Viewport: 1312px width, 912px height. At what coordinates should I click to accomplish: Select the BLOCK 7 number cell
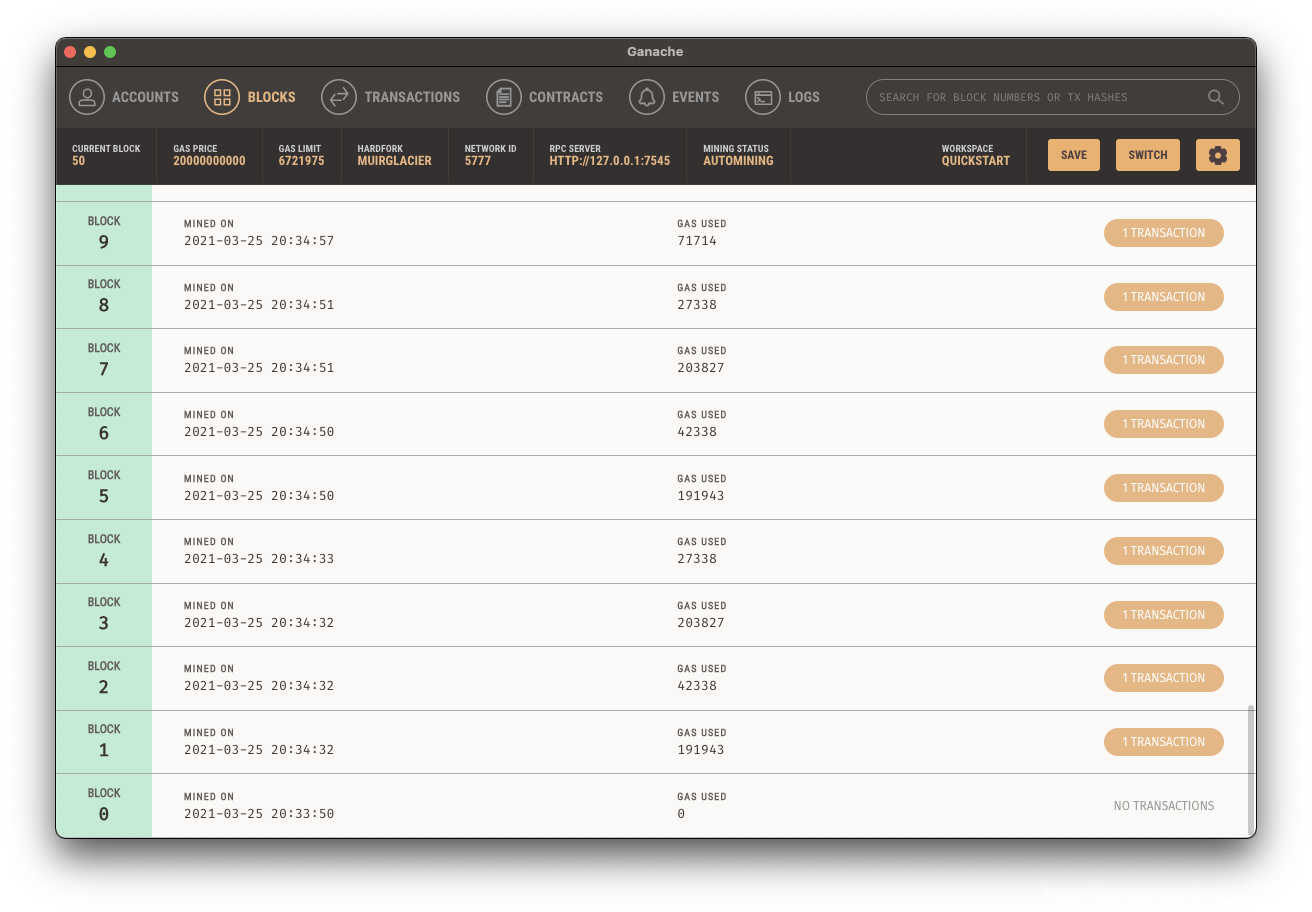tap(104, 360)
